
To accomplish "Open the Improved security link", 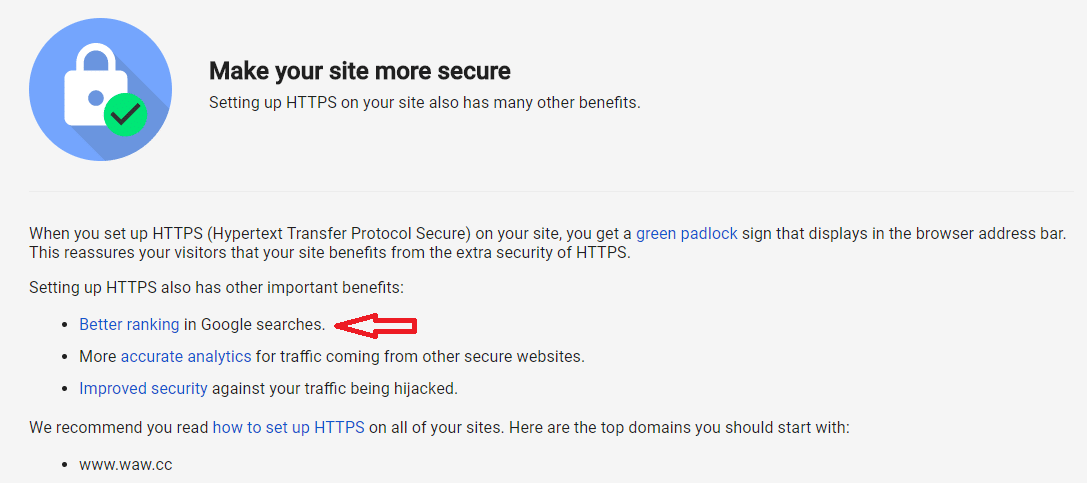I will click(x=143, y=388).
